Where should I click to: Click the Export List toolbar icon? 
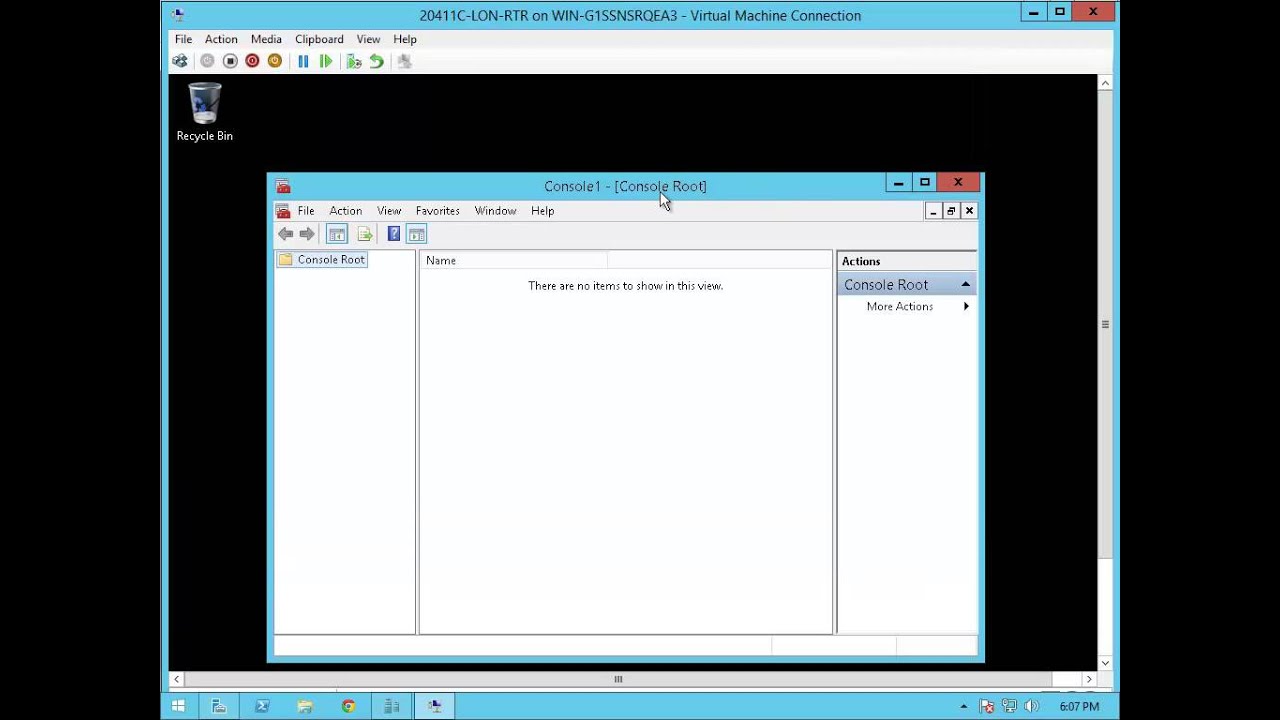click(365, 234)
